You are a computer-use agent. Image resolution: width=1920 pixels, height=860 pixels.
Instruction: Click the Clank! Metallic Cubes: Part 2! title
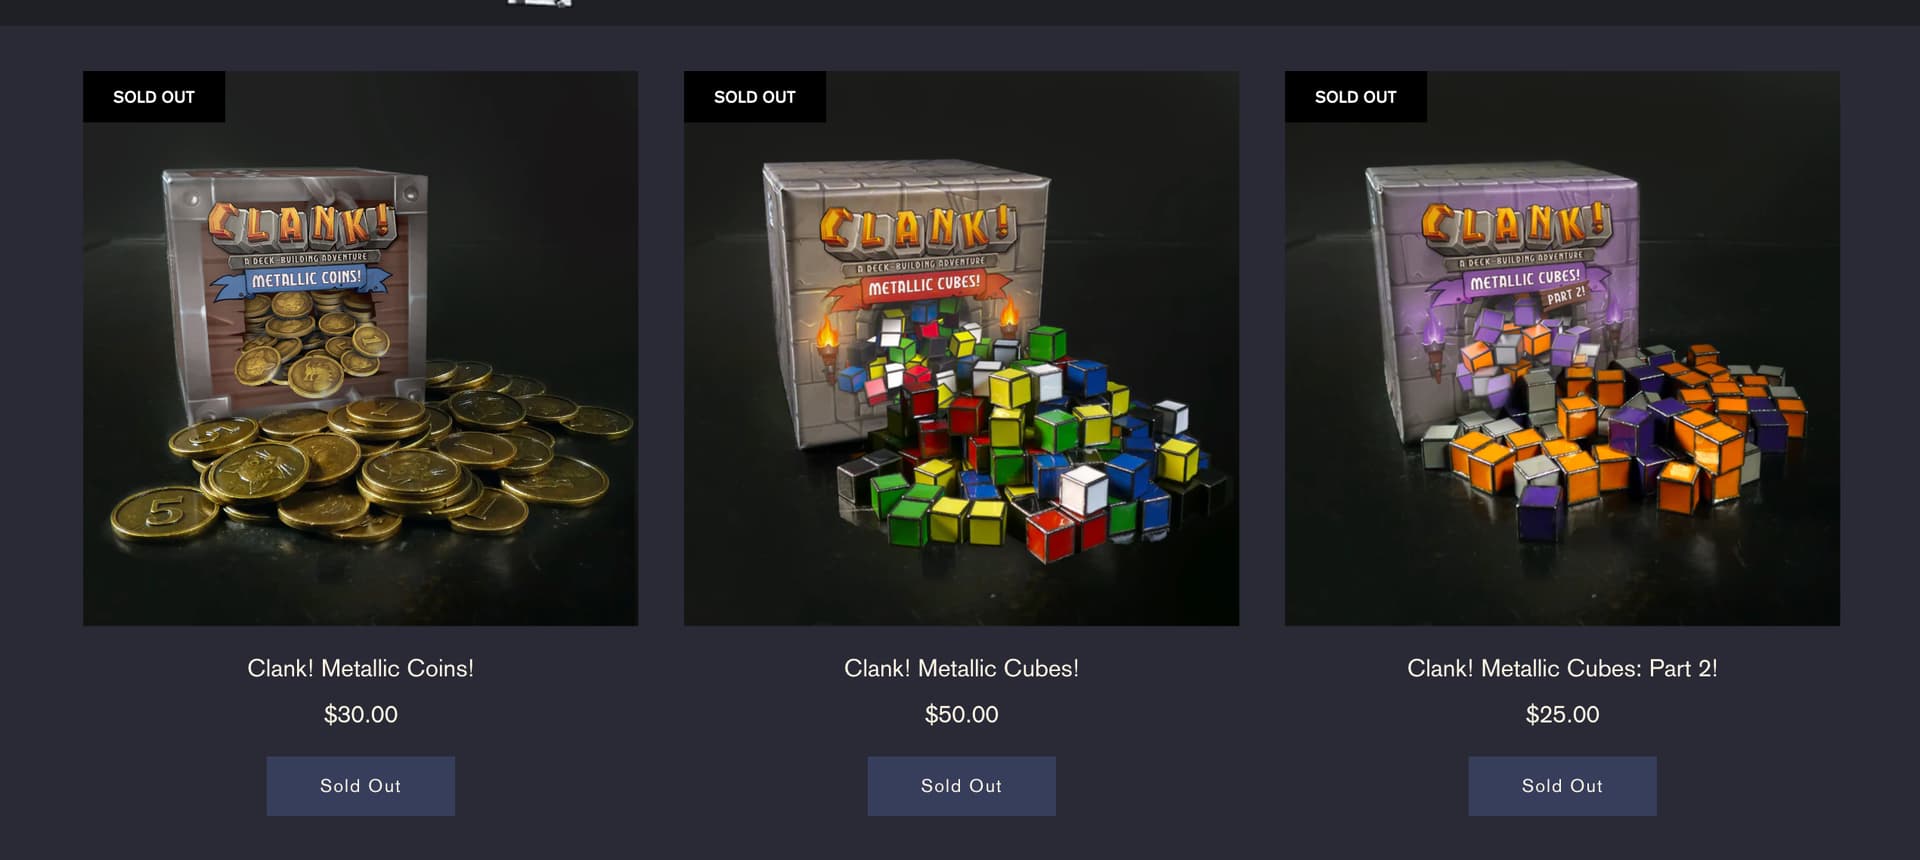tap(1562, 668)
